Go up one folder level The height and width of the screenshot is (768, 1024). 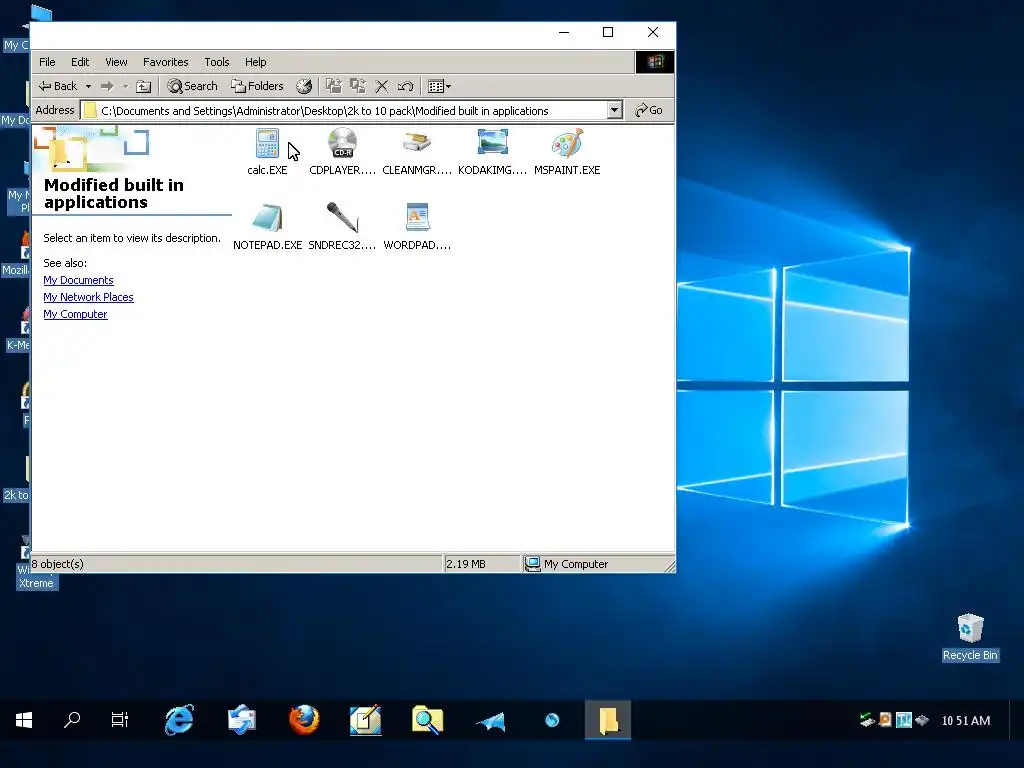[x=144, y=86]
